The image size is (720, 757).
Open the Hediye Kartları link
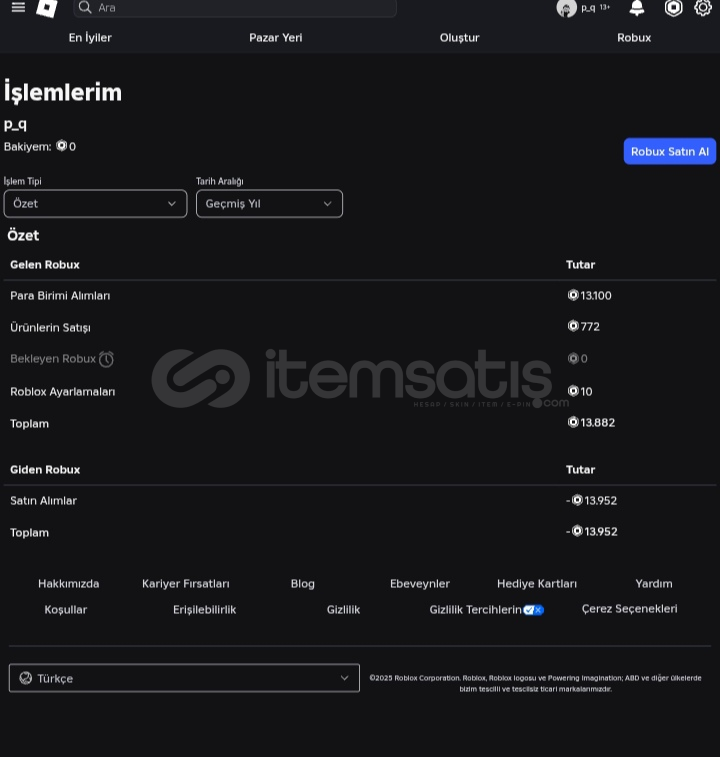[537, 584]
